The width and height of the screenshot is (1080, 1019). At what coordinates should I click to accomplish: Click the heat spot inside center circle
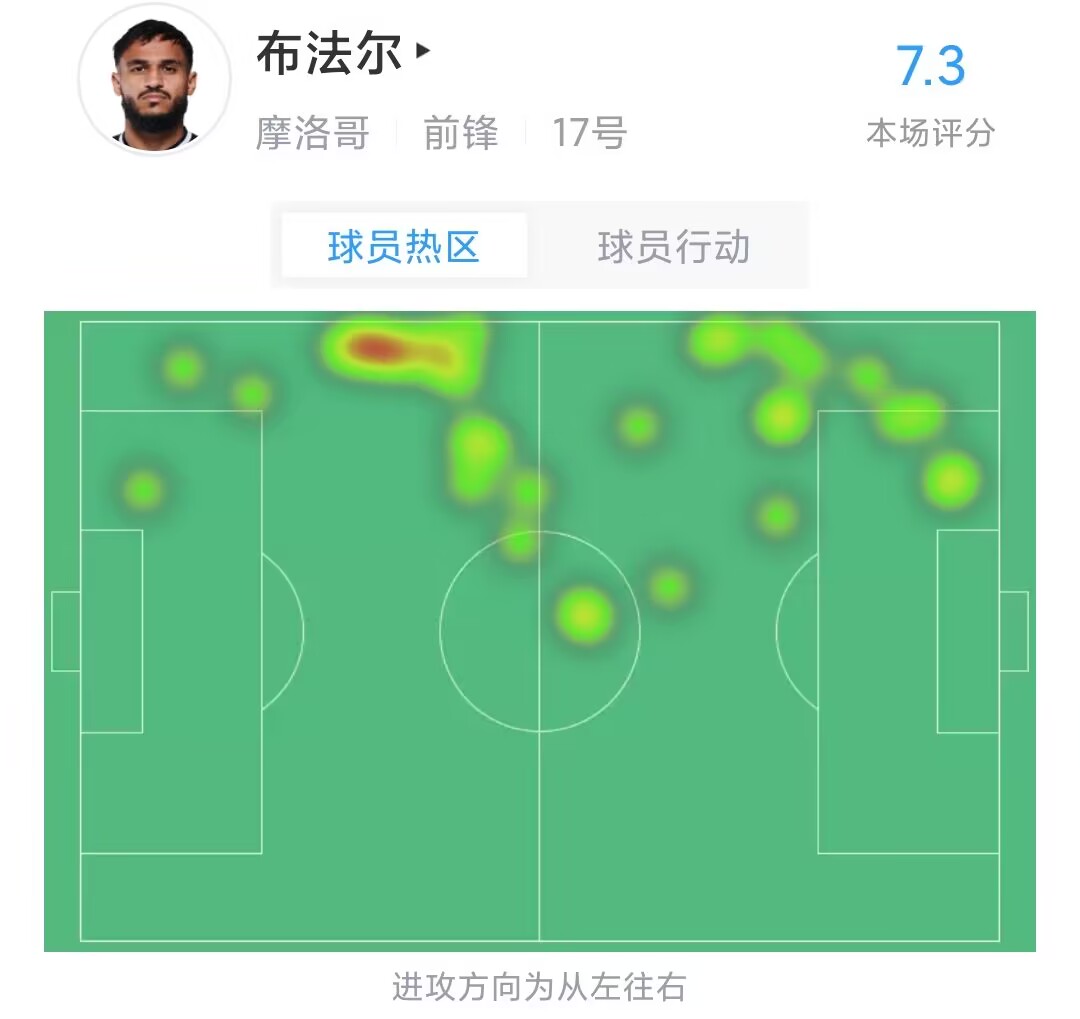coord(585,615)
